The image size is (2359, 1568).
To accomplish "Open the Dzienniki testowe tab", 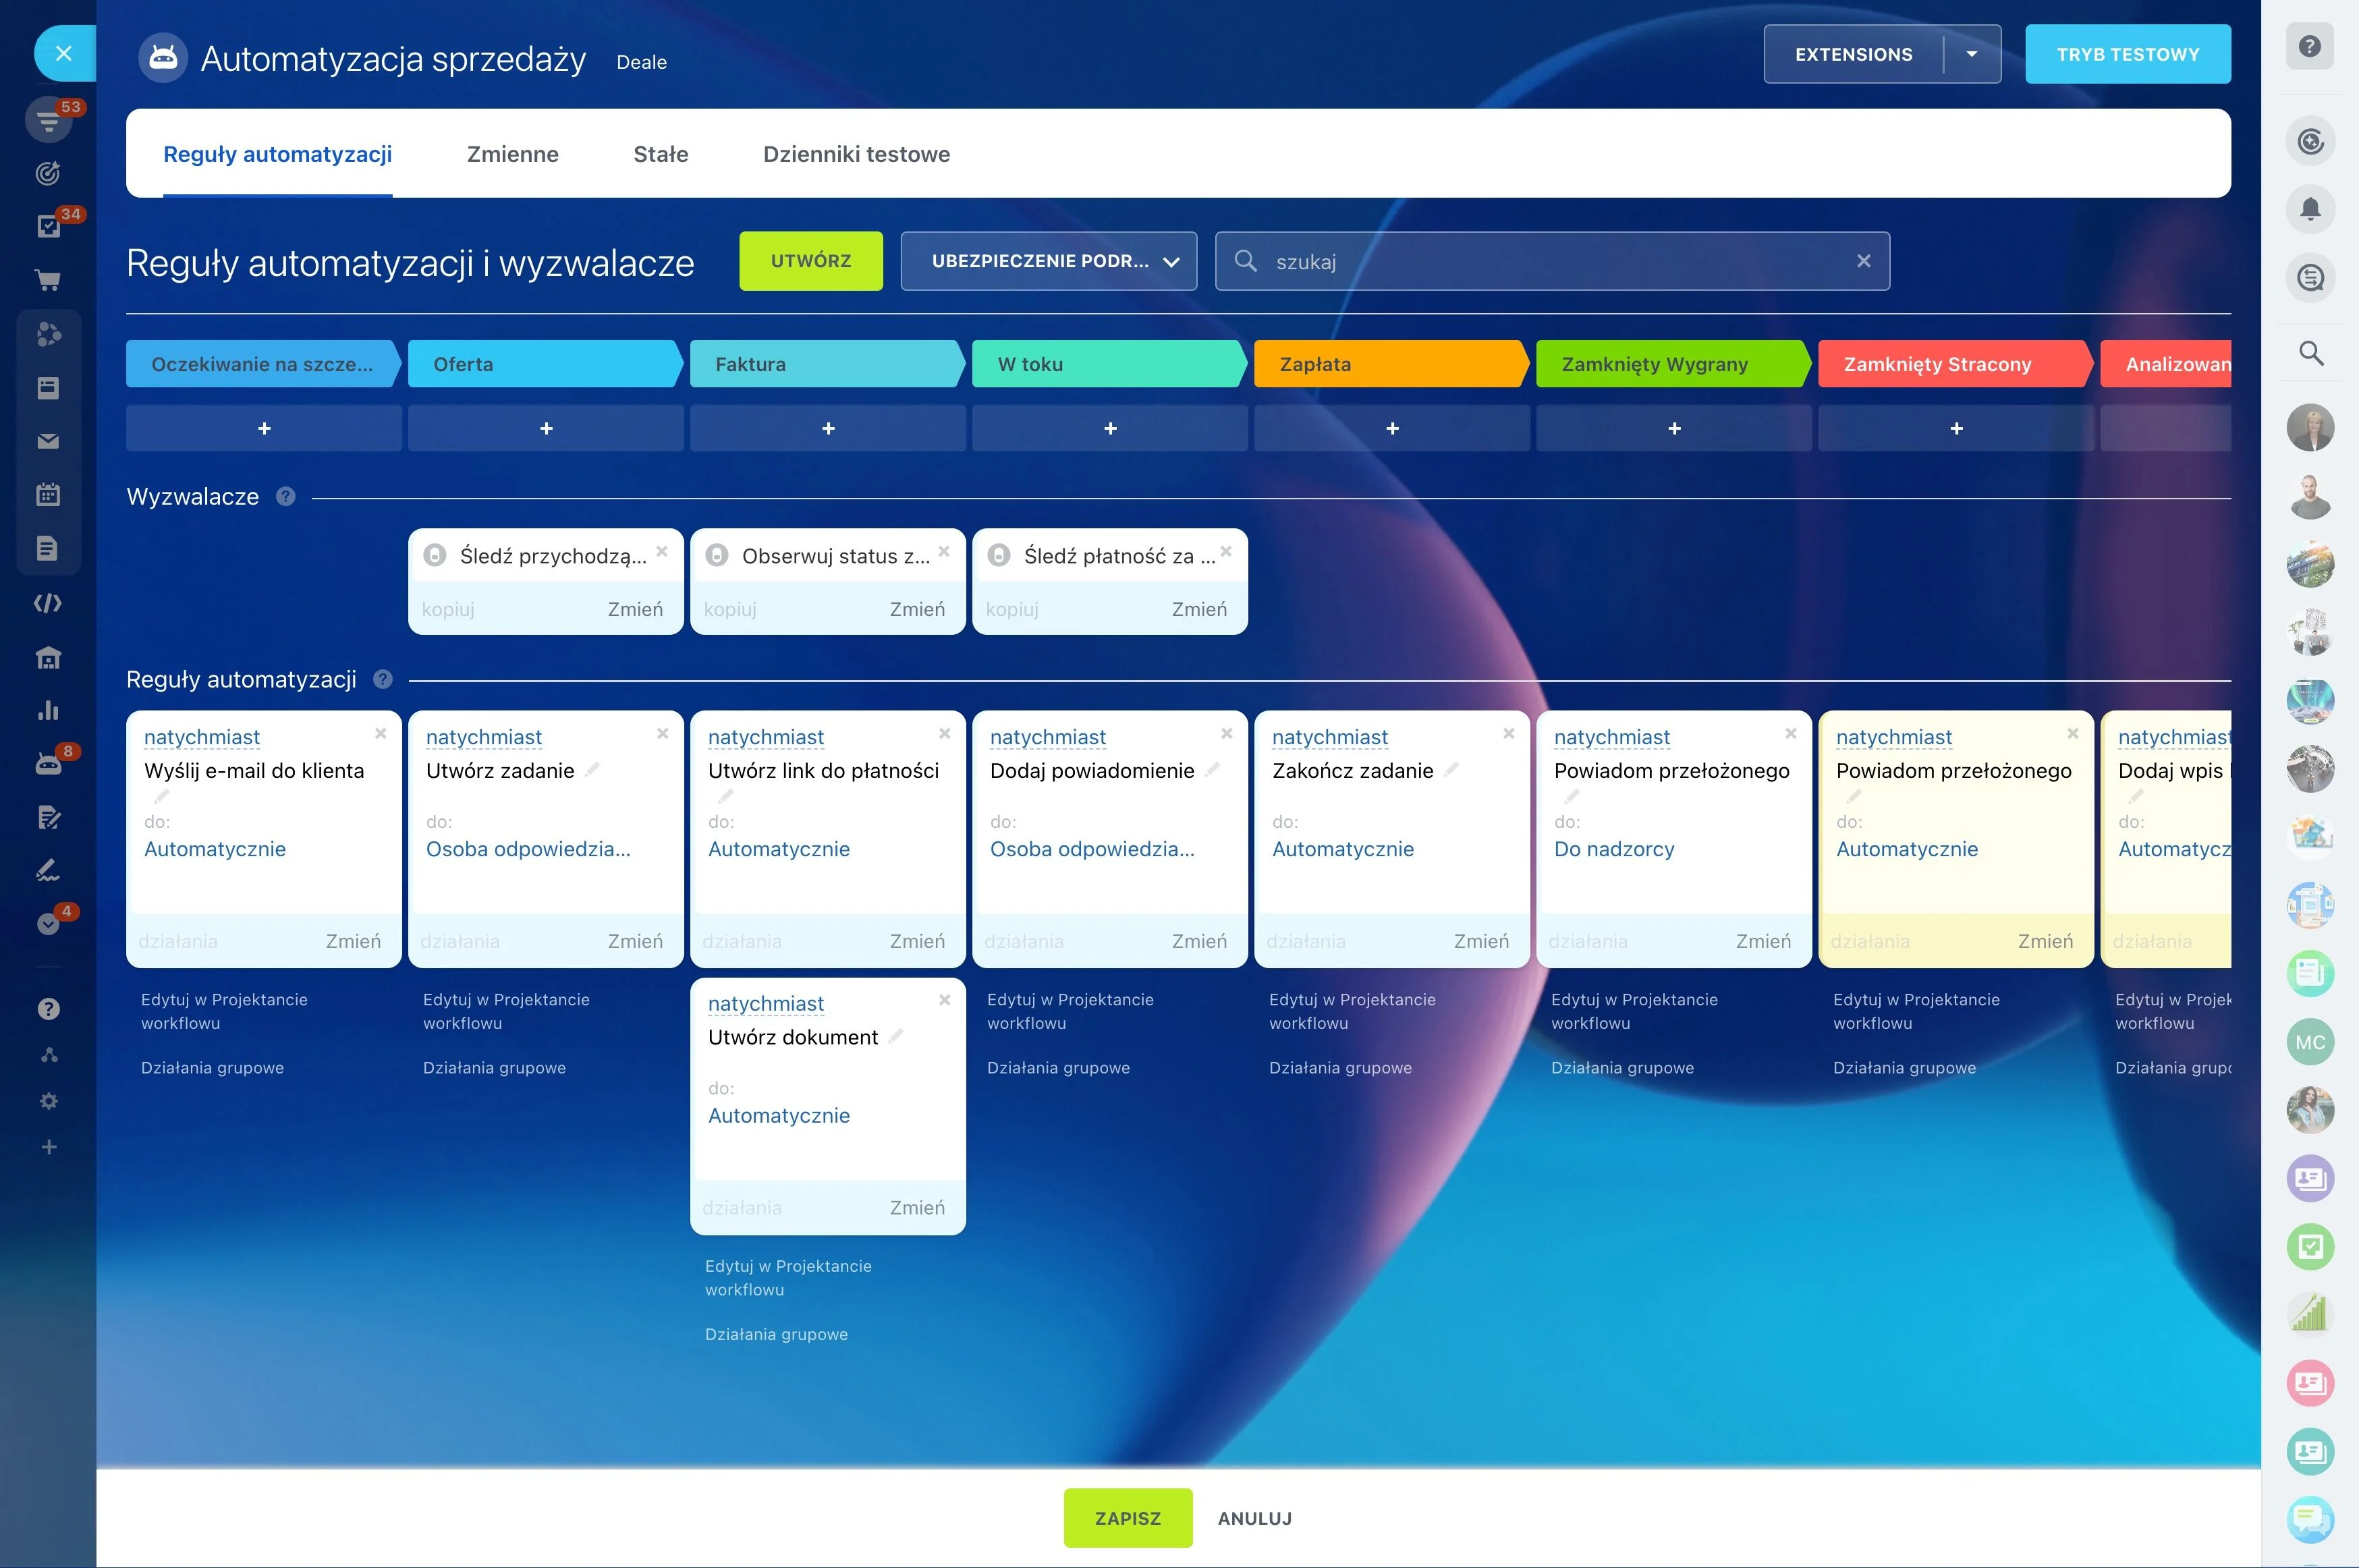I will (856, 154).
